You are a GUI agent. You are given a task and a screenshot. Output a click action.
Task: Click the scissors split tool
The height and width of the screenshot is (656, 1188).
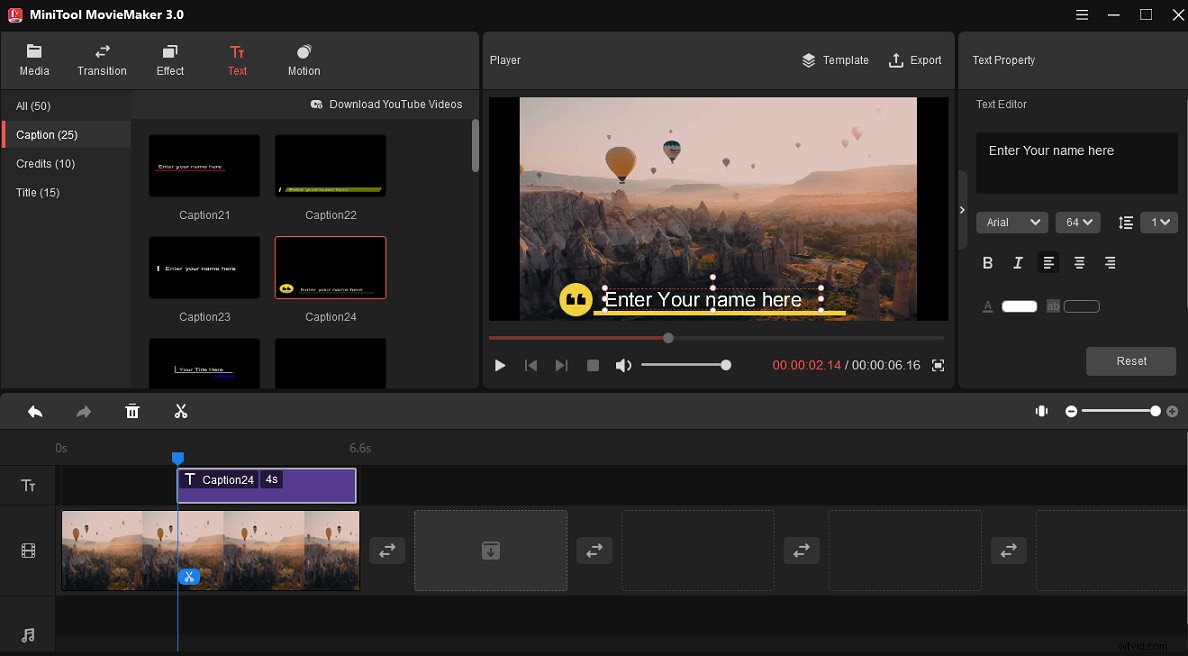click(x=181, y=411)
